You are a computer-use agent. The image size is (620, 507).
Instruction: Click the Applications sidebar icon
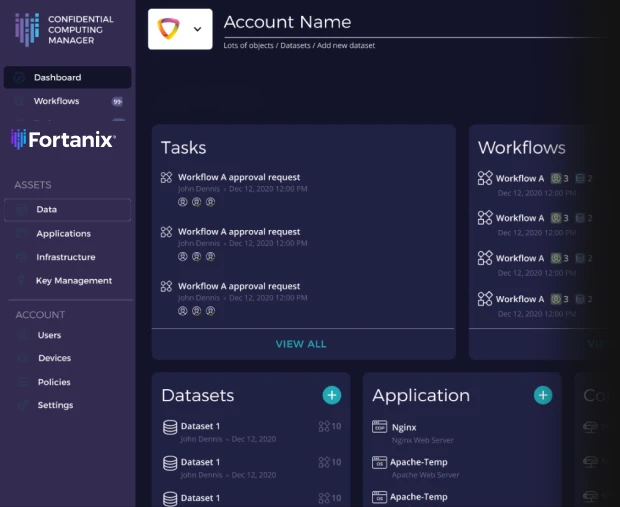point(21,233)
